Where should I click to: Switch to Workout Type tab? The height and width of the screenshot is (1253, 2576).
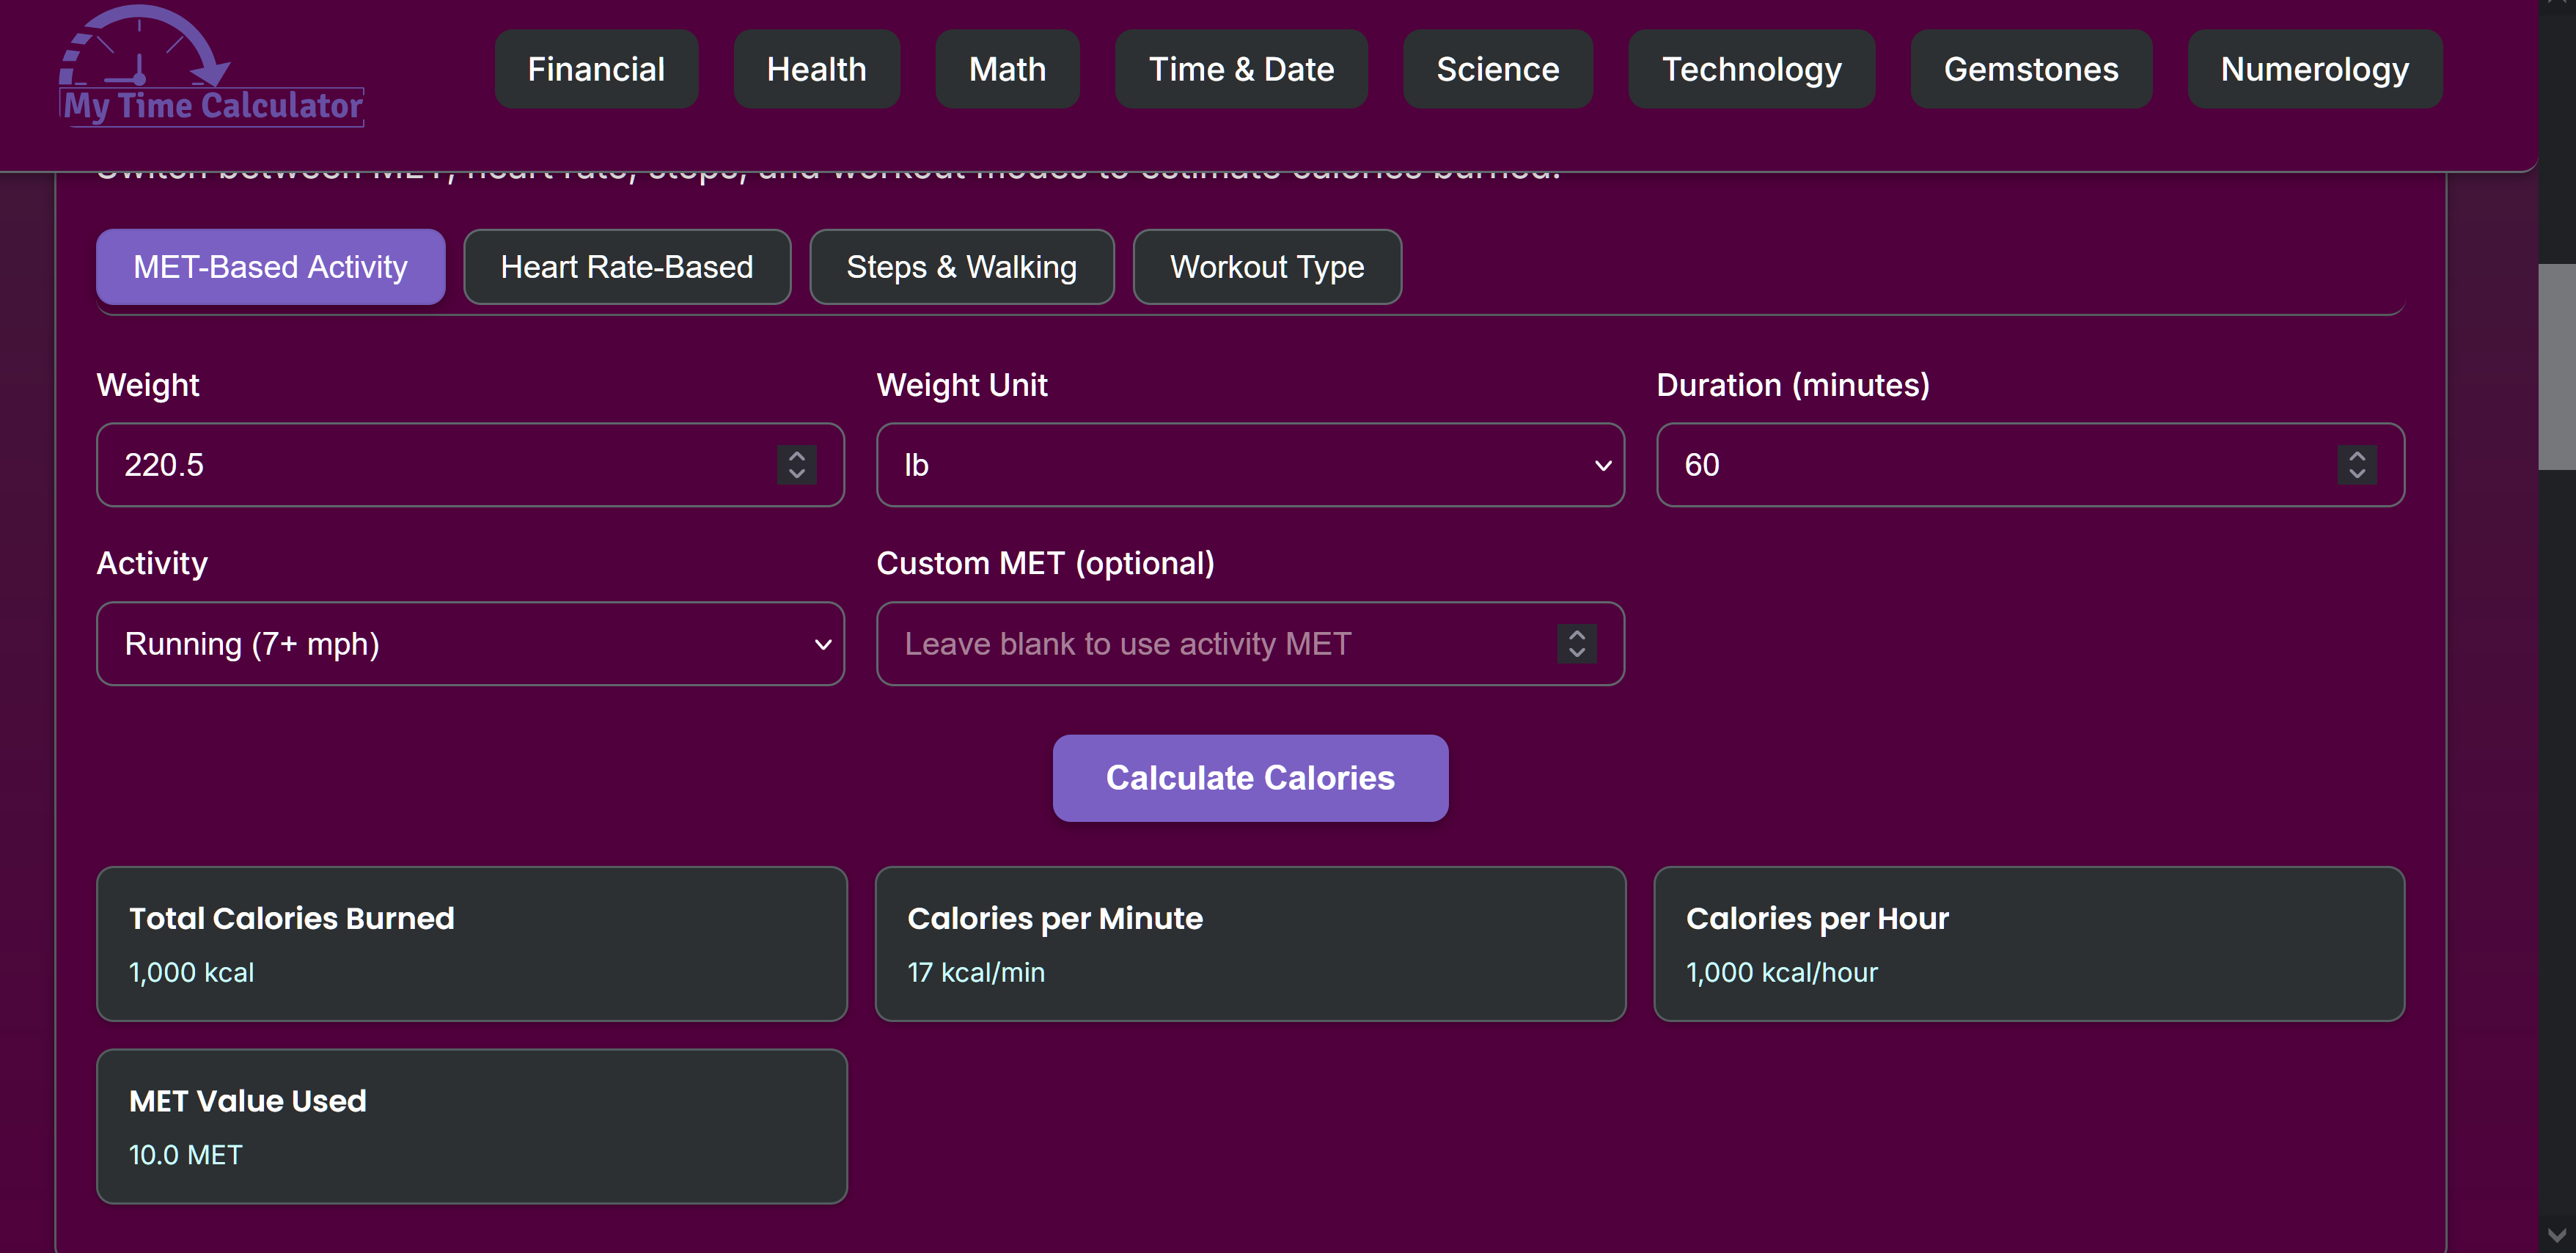click(1267, 267)
